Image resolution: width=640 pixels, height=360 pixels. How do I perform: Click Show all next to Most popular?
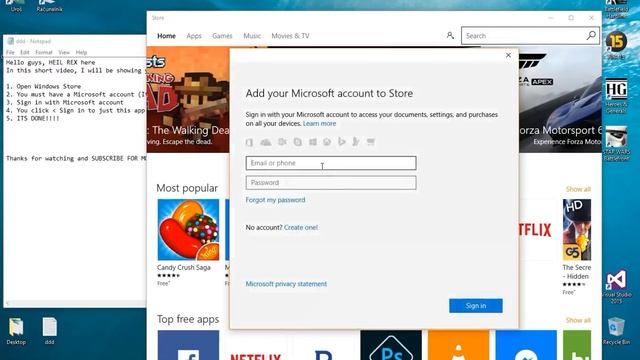[578, 189]
